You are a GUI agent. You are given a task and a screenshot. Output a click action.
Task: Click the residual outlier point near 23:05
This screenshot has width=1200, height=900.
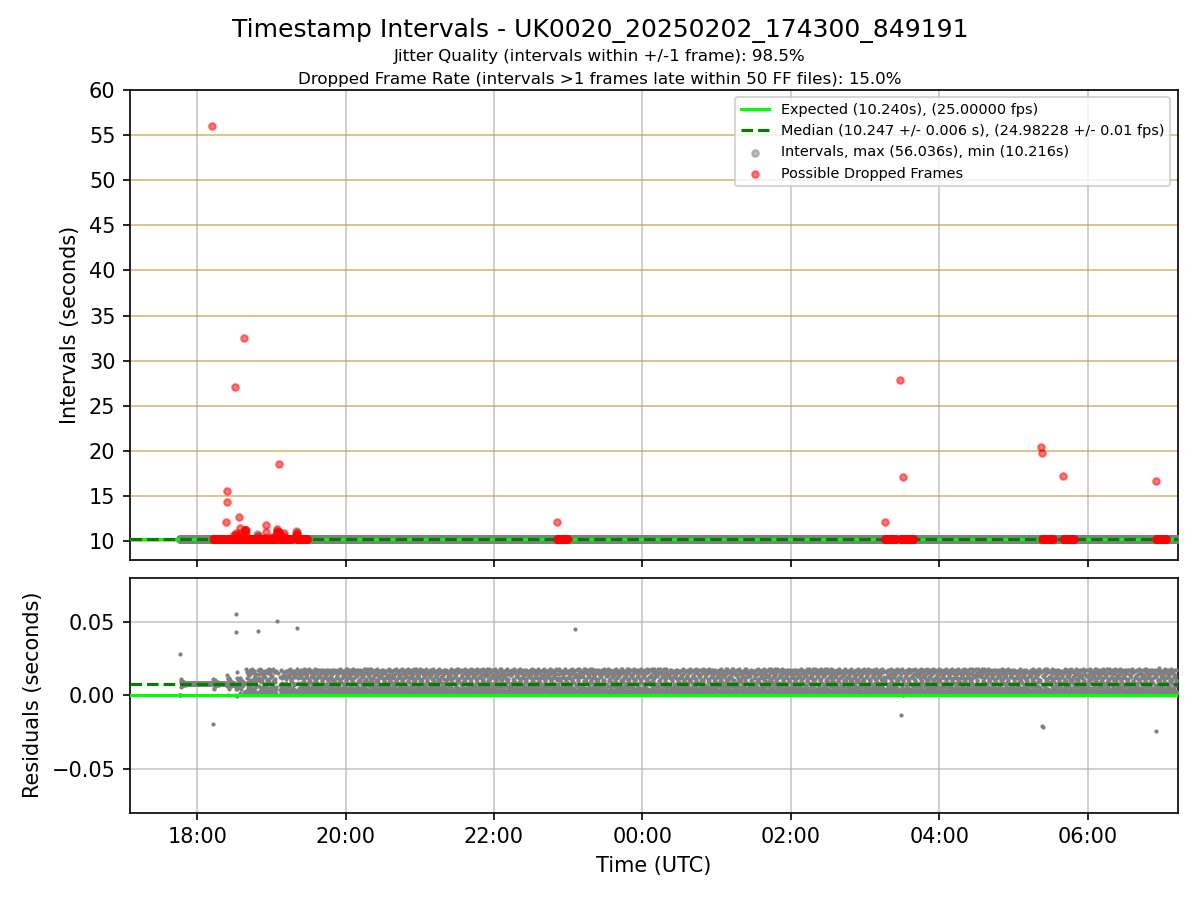click(x=575, y=629)
